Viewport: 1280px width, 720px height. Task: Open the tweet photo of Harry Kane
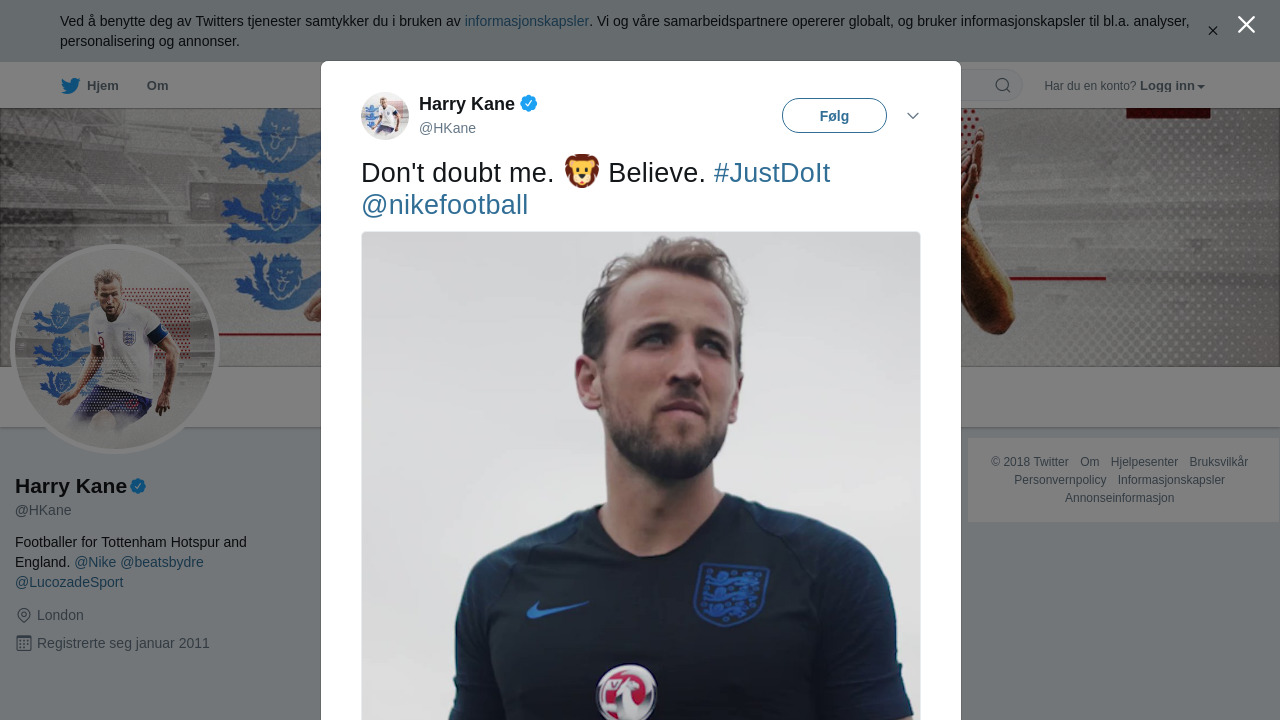coord(640,480)
